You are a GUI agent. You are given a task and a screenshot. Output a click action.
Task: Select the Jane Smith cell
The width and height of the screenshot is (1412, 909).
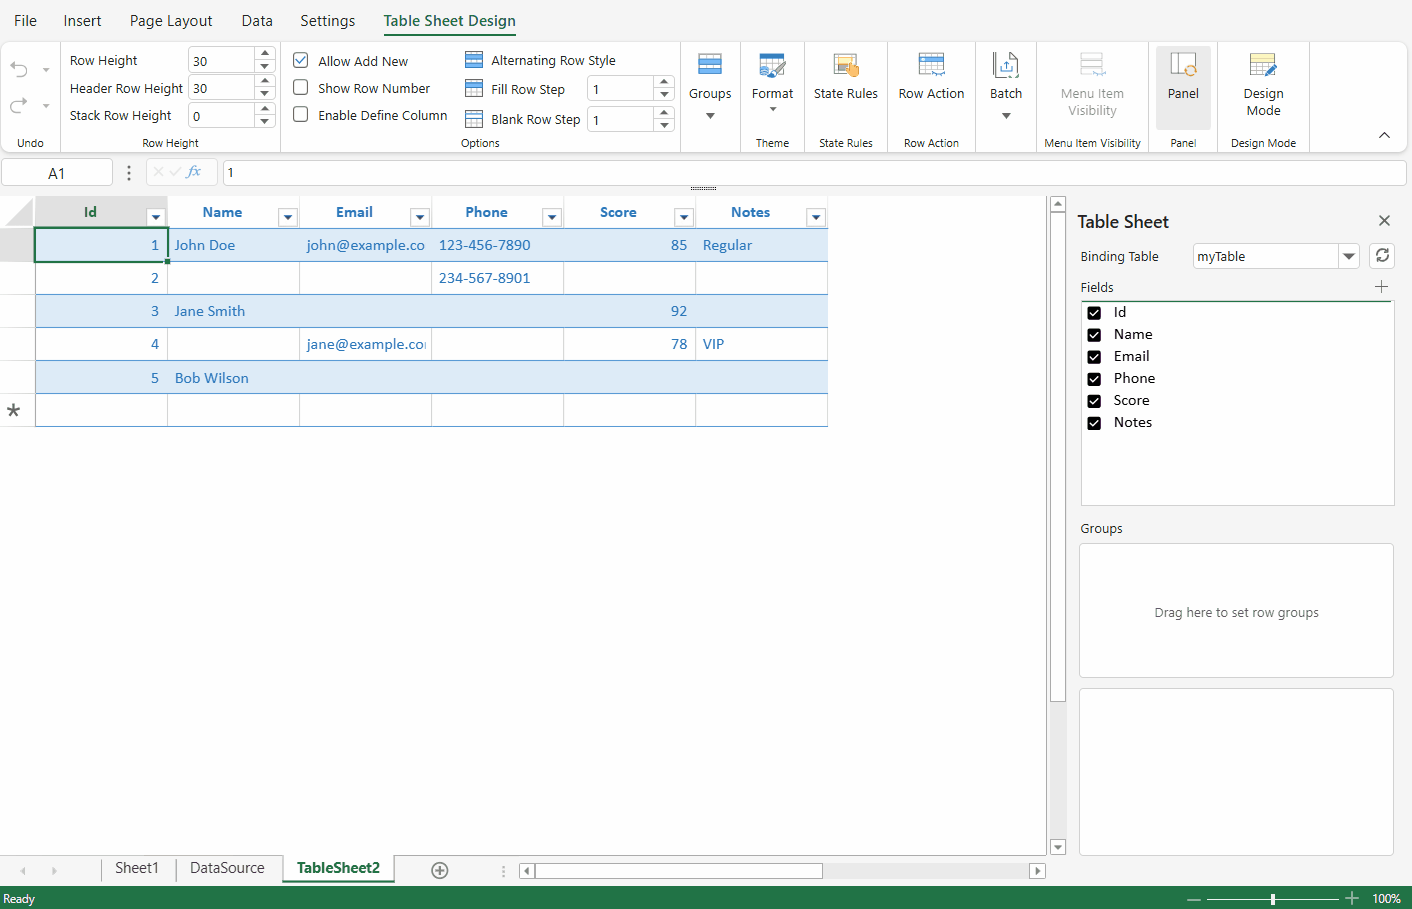tap(233, 311)
